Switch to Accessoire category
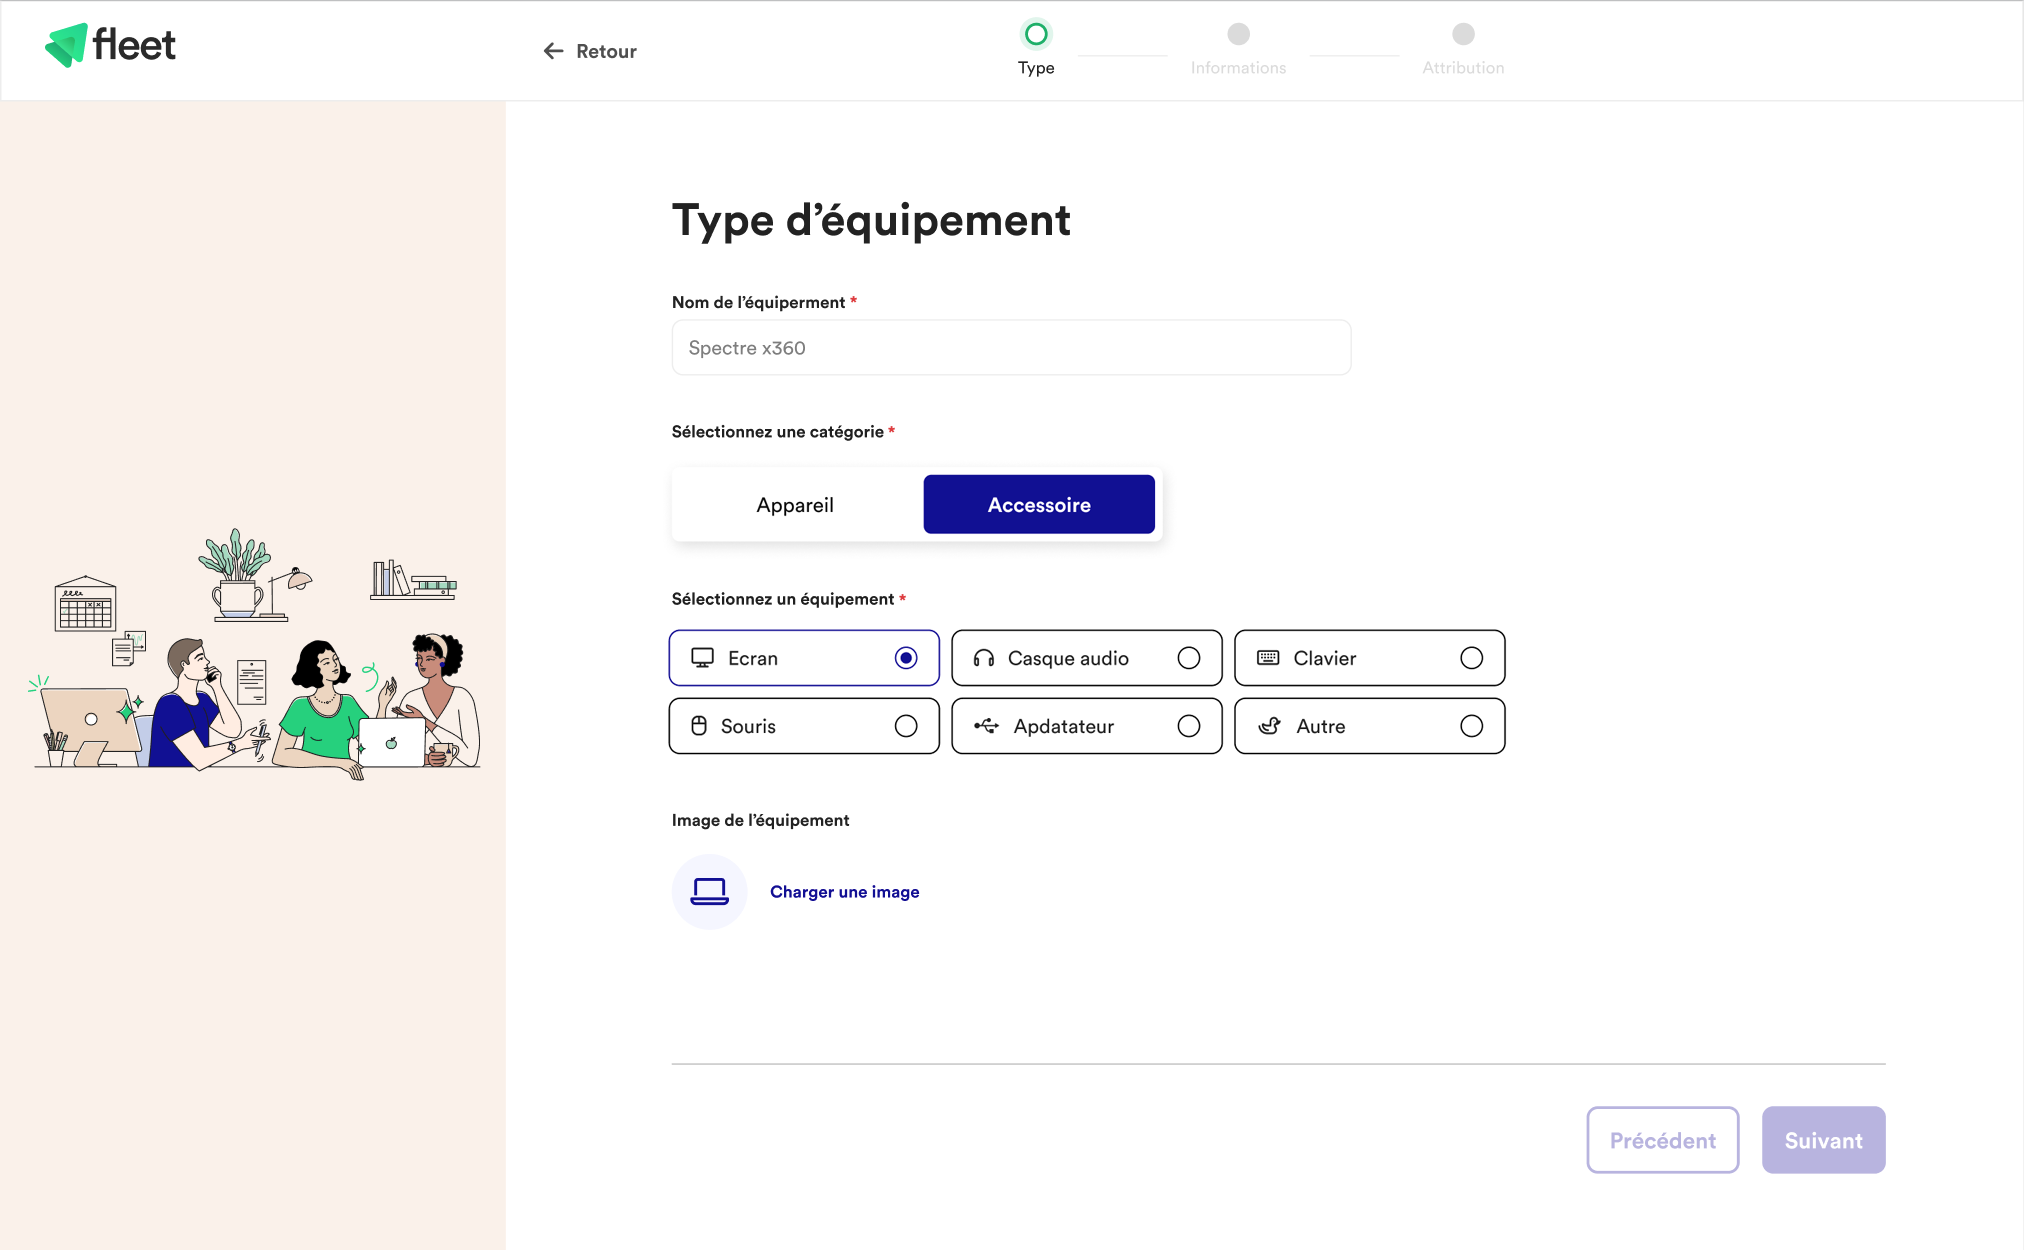 coord(1038,504)
